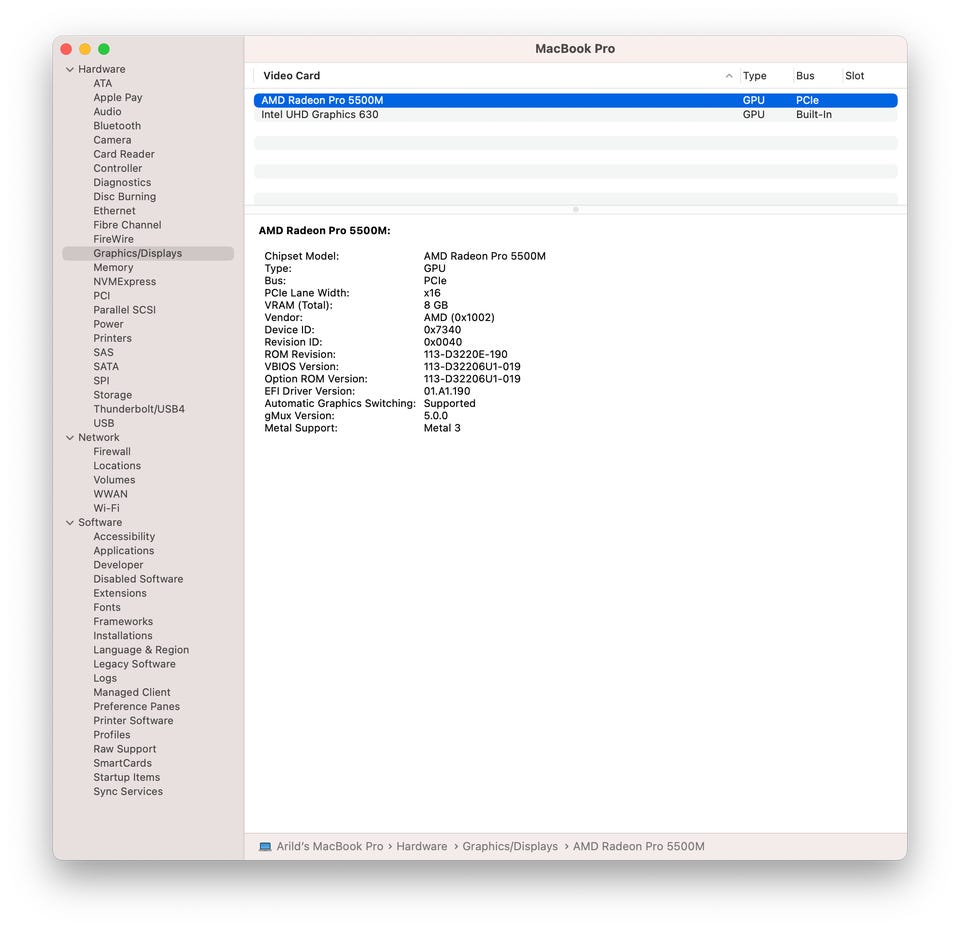Open WWAN under Network
The height and width of the screenshot is (930, 960).
click(110, 494)
